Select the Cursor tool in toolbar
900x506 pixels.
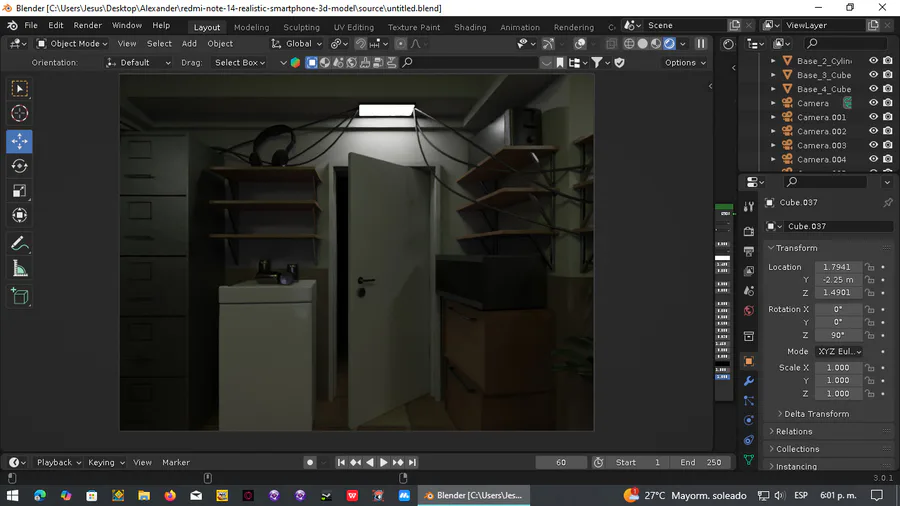tap(20, 114)
